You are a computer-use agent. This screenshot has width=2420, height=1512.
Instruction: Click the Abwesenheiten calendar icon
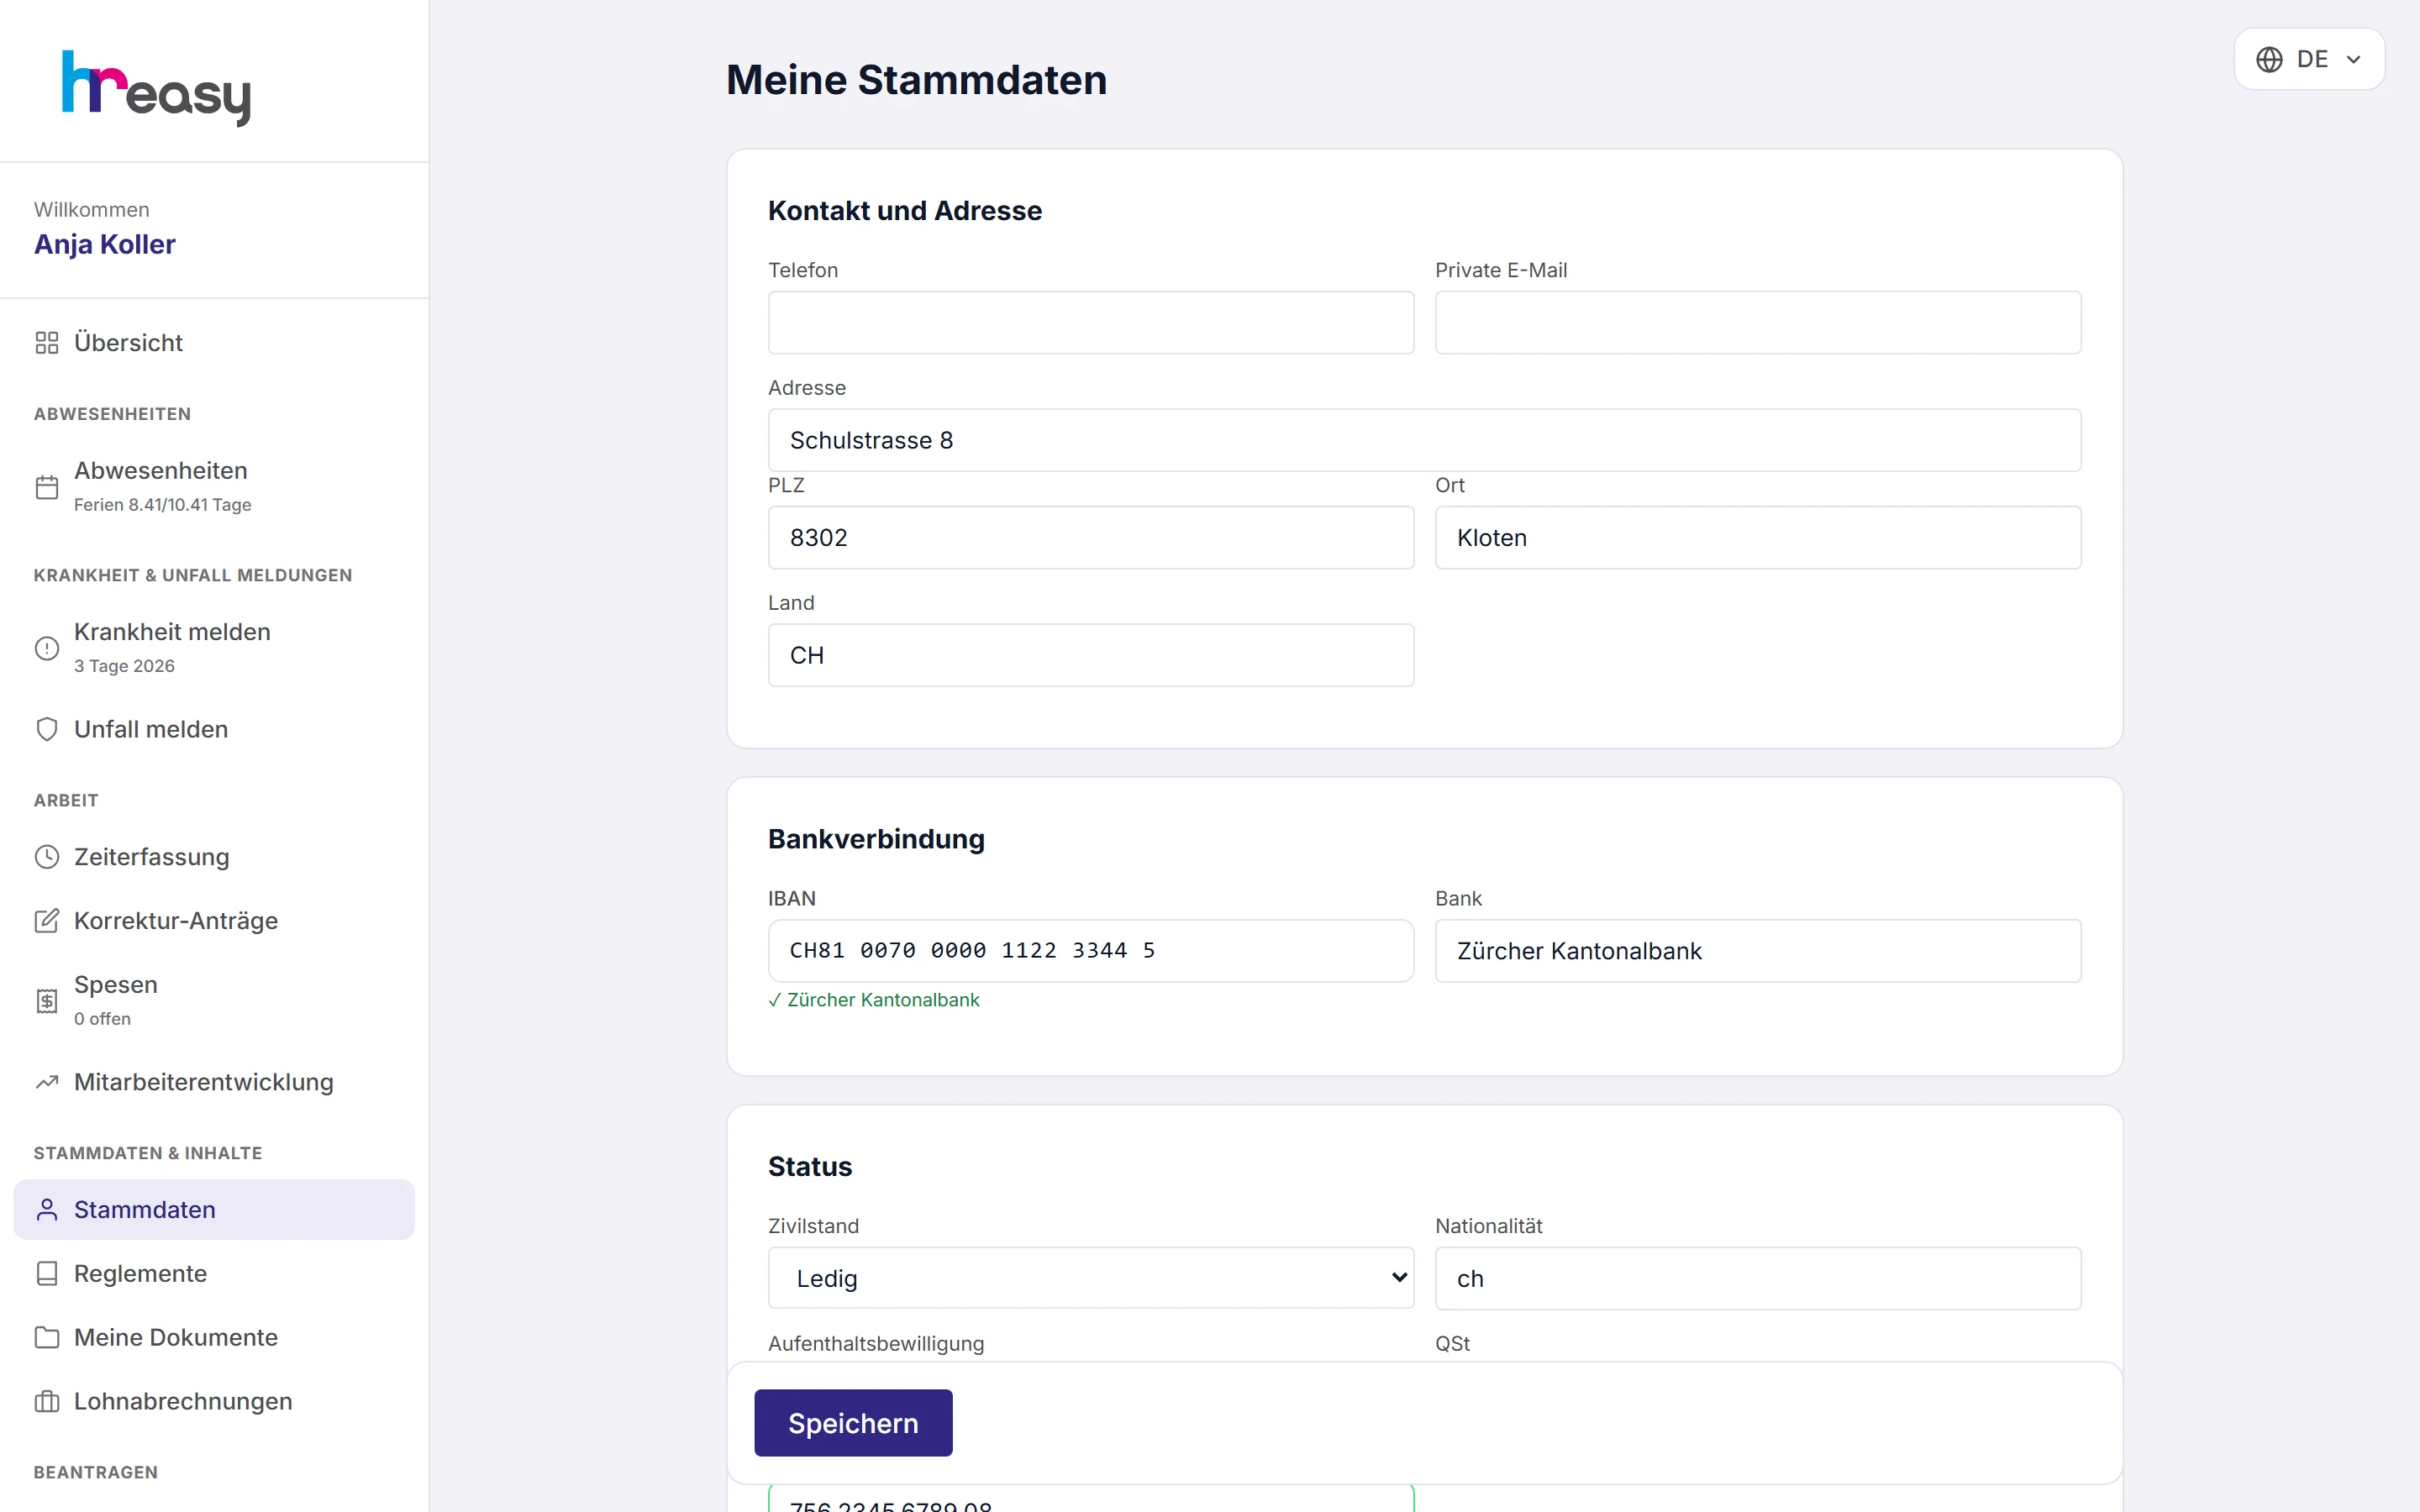(47, 487)
